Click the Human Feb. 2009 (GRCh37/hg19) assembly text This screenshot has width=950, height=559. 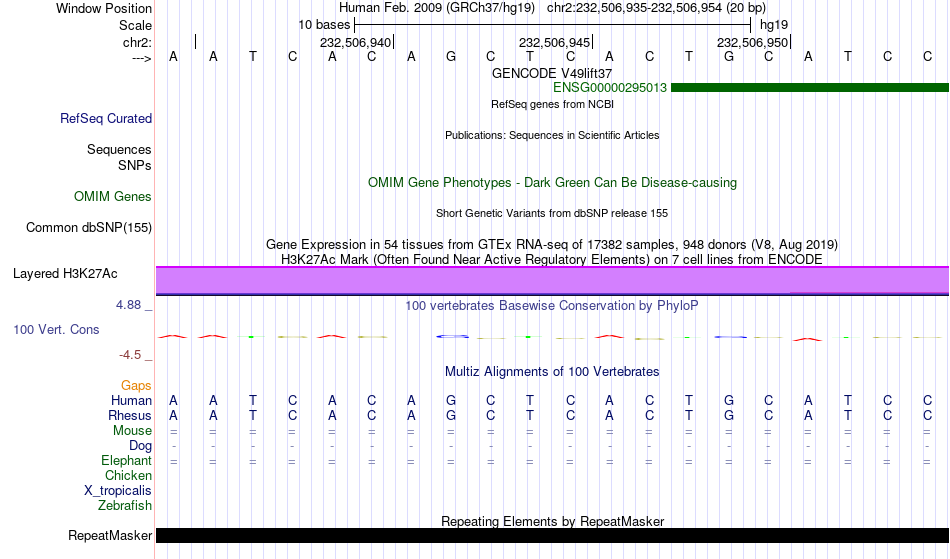[x=437, y=8]
